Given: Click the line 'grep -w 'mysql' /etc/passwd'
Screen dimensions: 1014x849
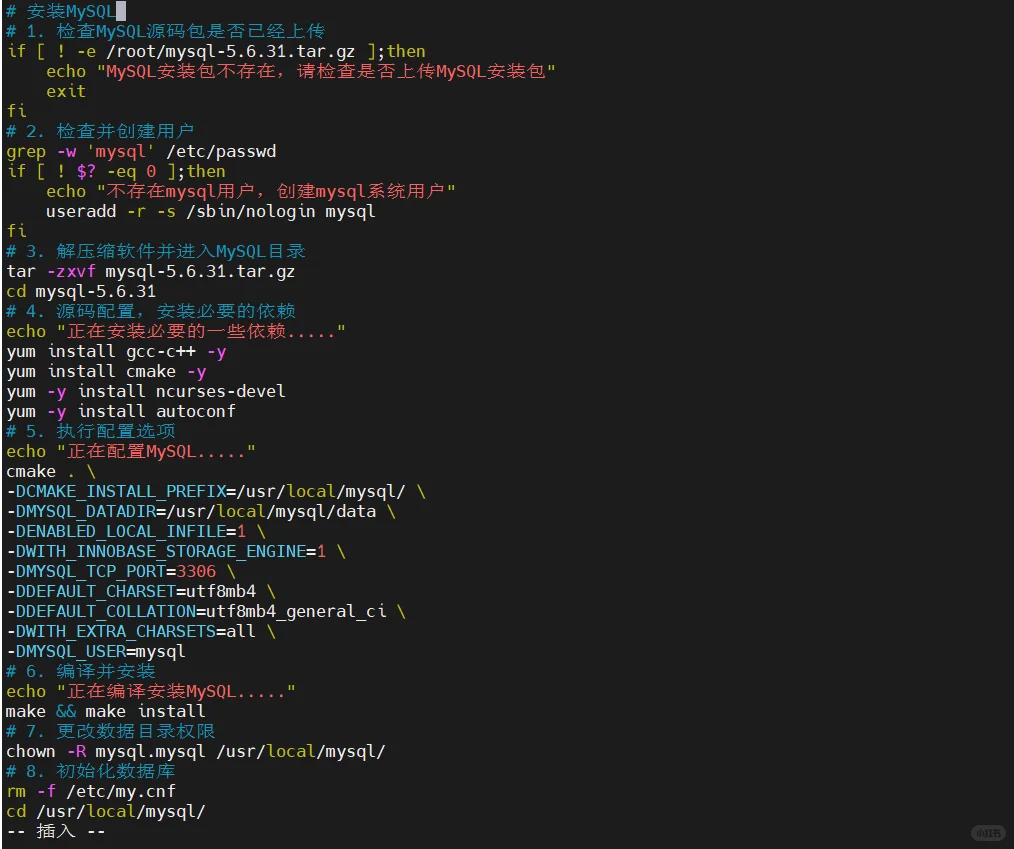Looking at the screenshot, I should coord(141,151).
